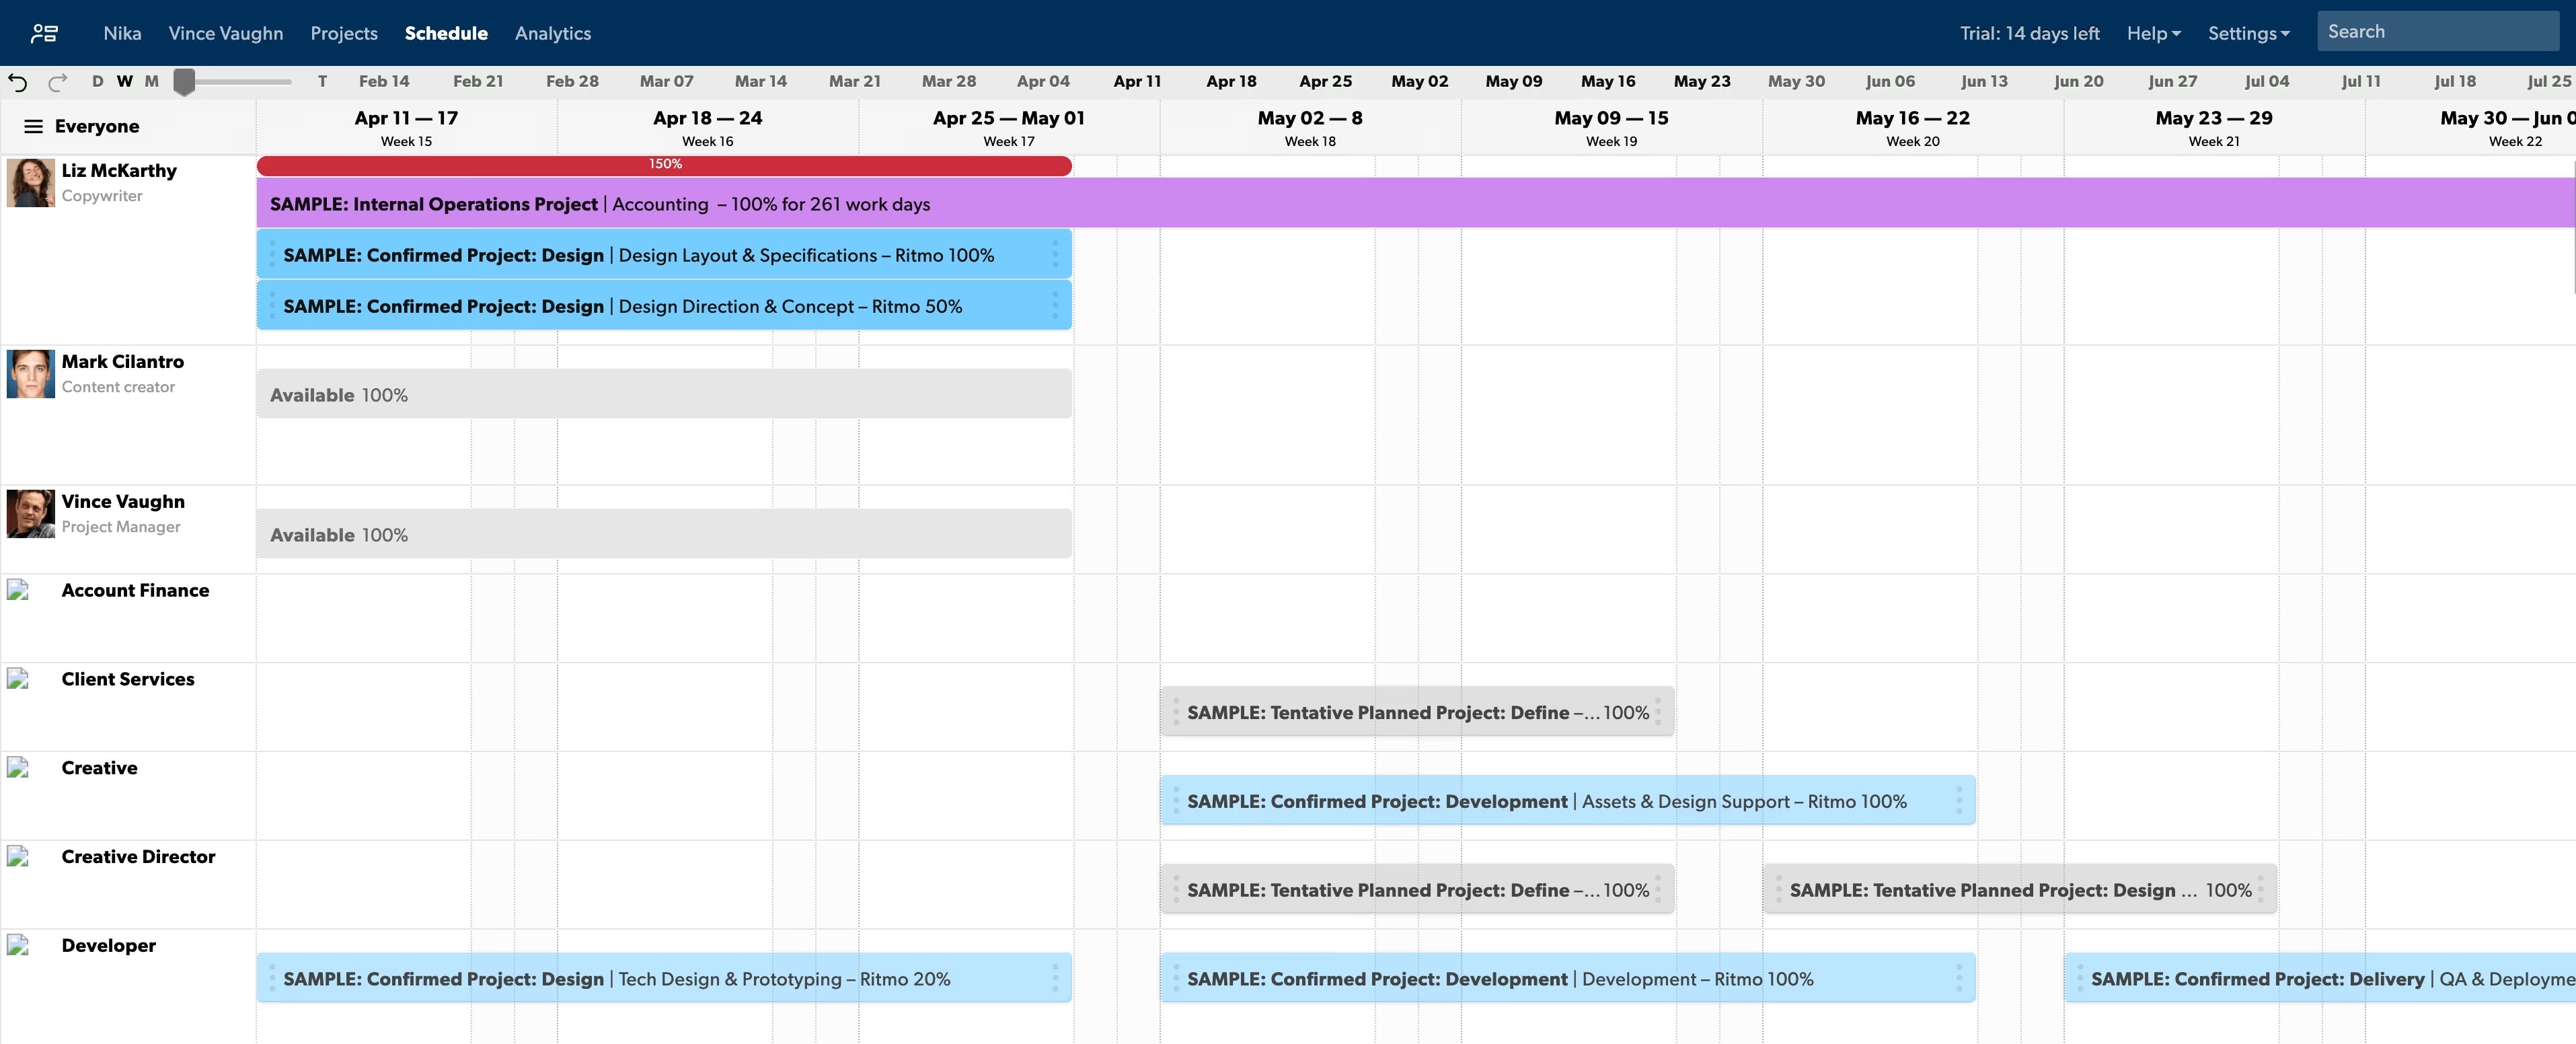
Task: Open the Projects tab
Action: pyautogui.click(x=344, y=34)
